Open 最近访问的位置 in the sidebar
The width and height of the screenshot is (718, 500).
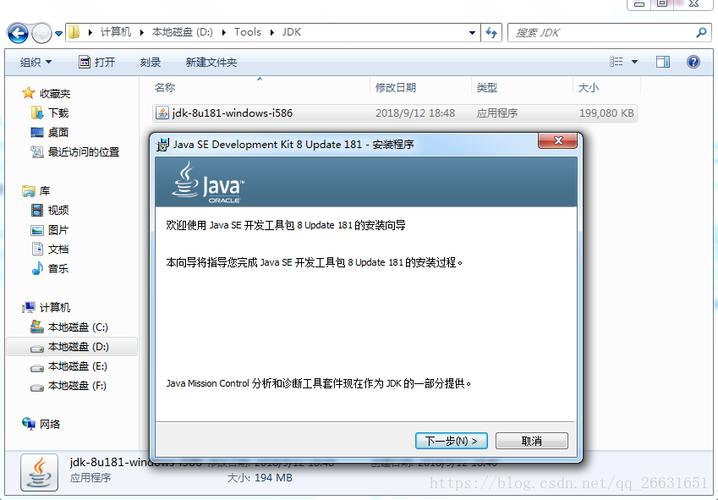pos(75,152)
